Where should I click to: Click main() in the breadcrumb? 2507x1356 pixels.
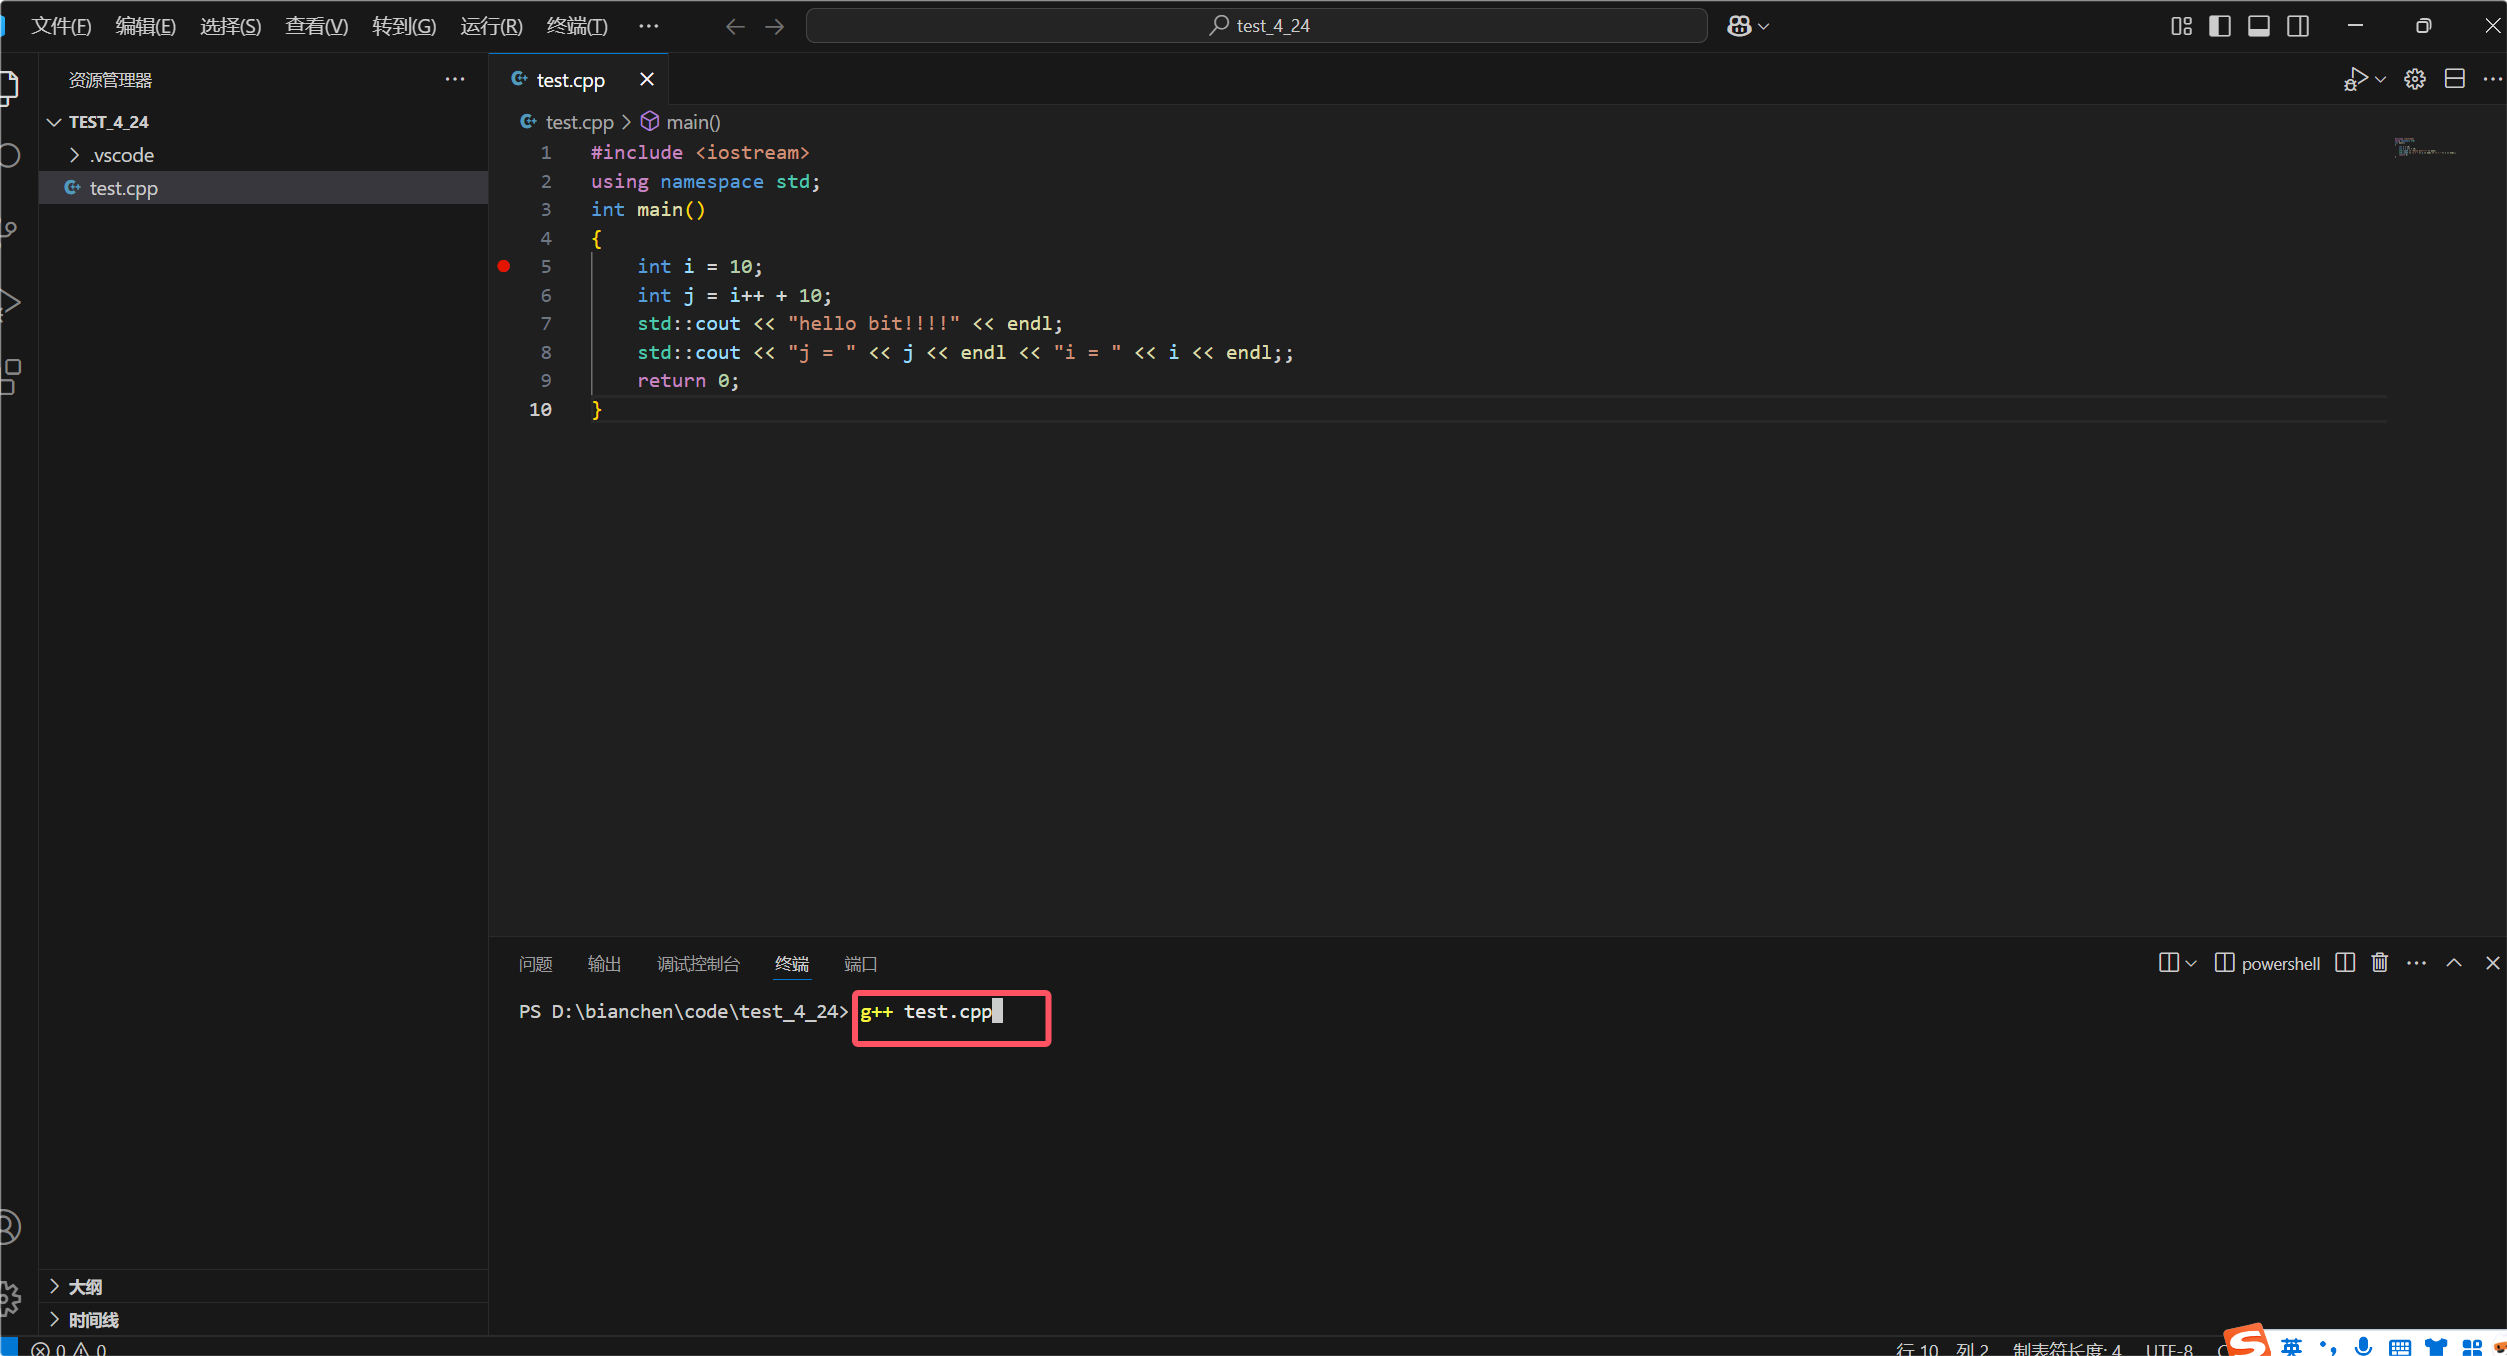tap(692, 122)
